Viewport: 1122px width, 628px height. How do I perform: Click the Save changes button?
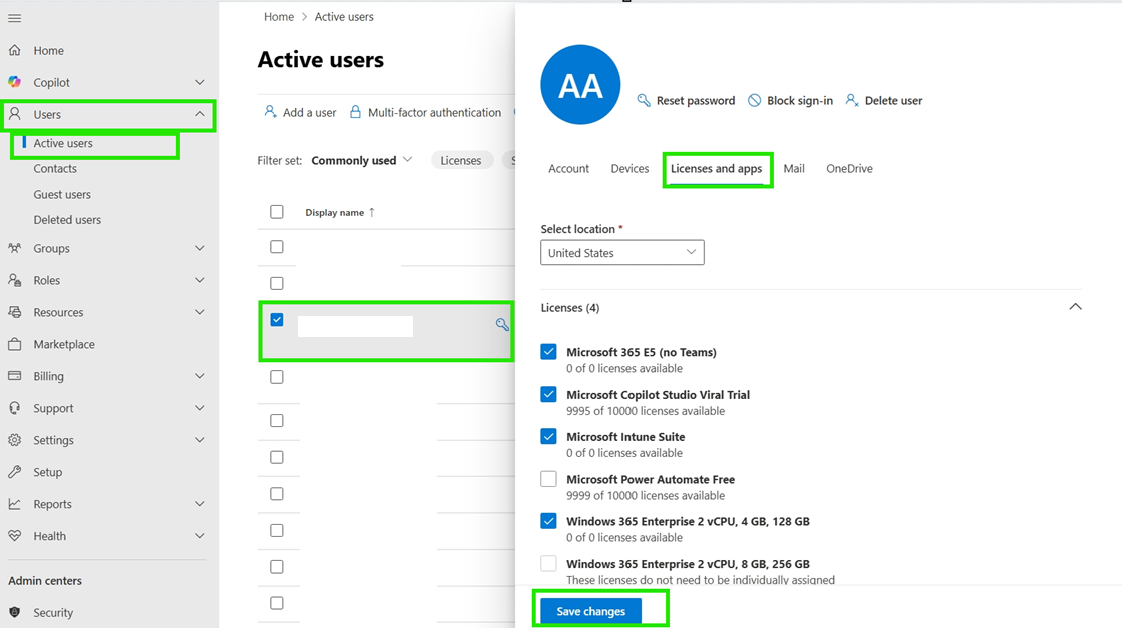[x=591, y=612]
